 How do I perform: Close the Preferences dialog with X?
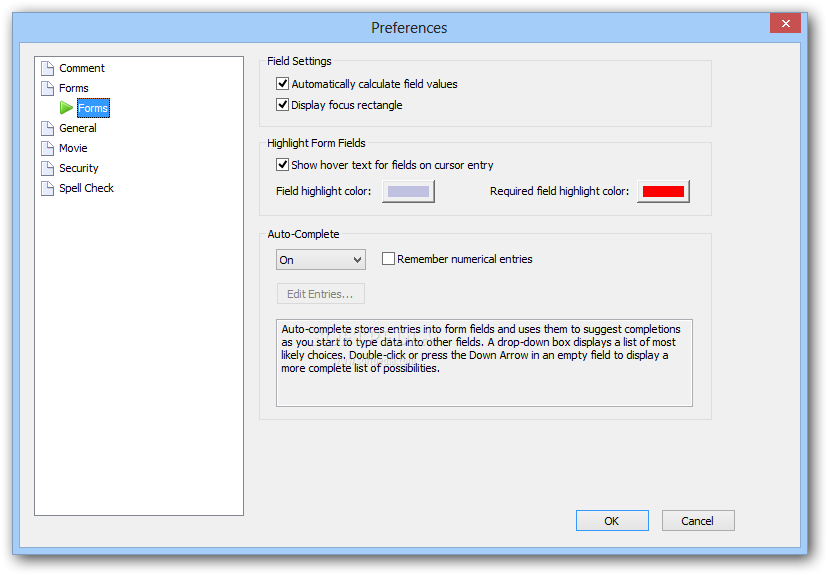click(x=785, y=23)
